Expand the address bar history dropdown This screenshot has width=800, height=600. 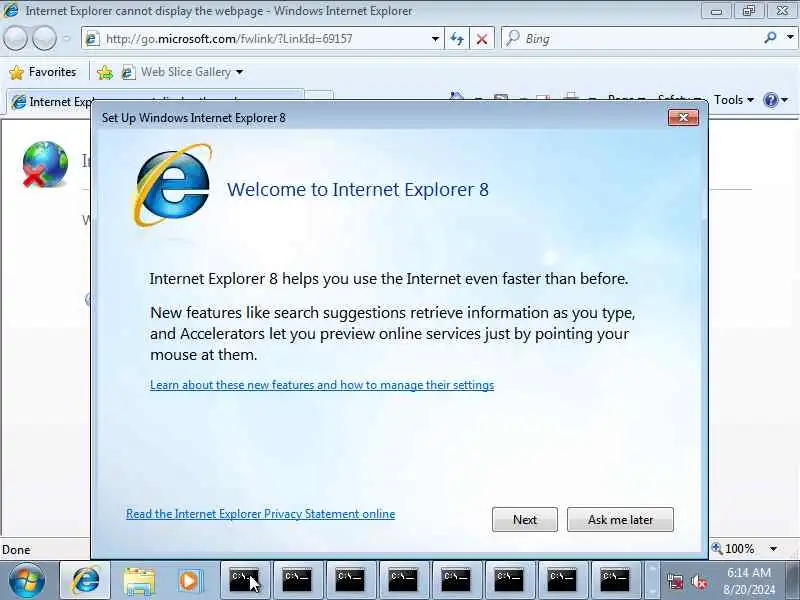[435, 39]
